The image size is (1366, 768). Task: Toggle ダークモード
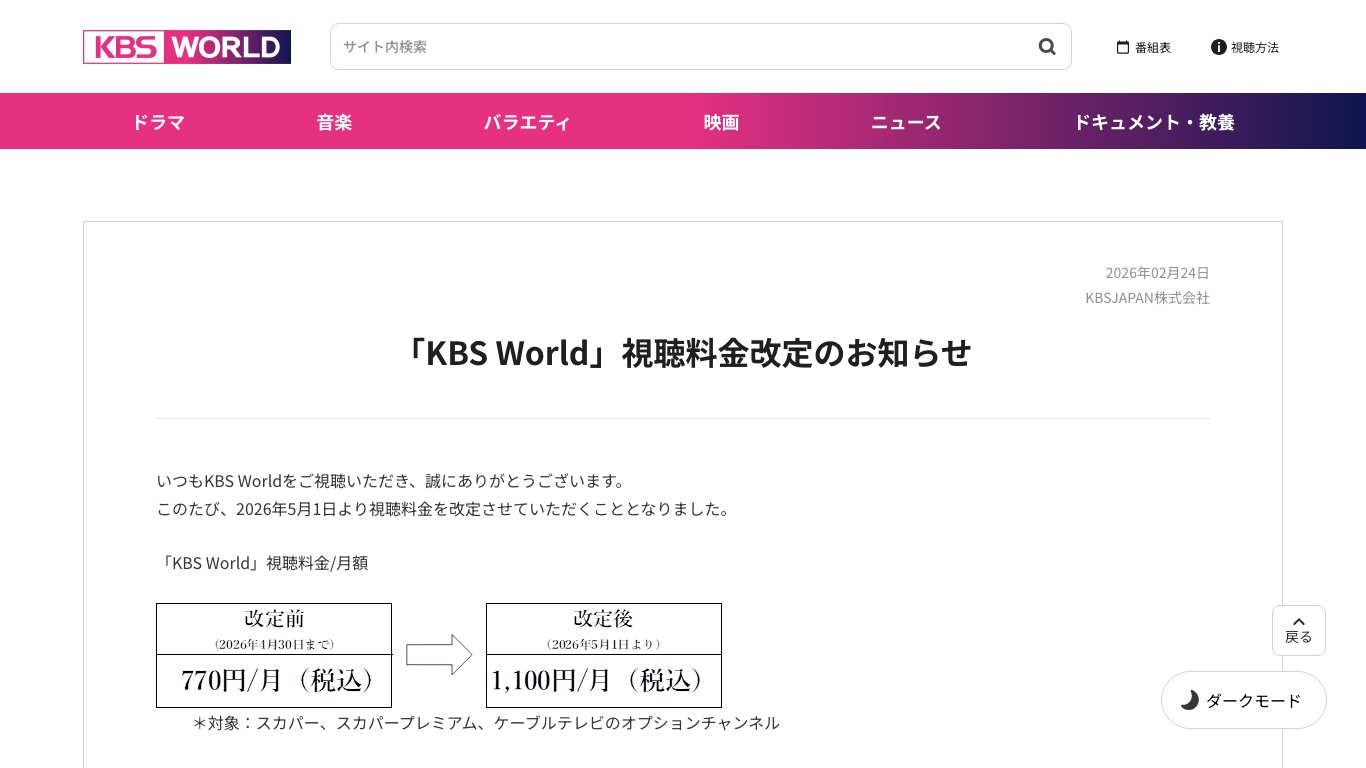coord(1244,700)
